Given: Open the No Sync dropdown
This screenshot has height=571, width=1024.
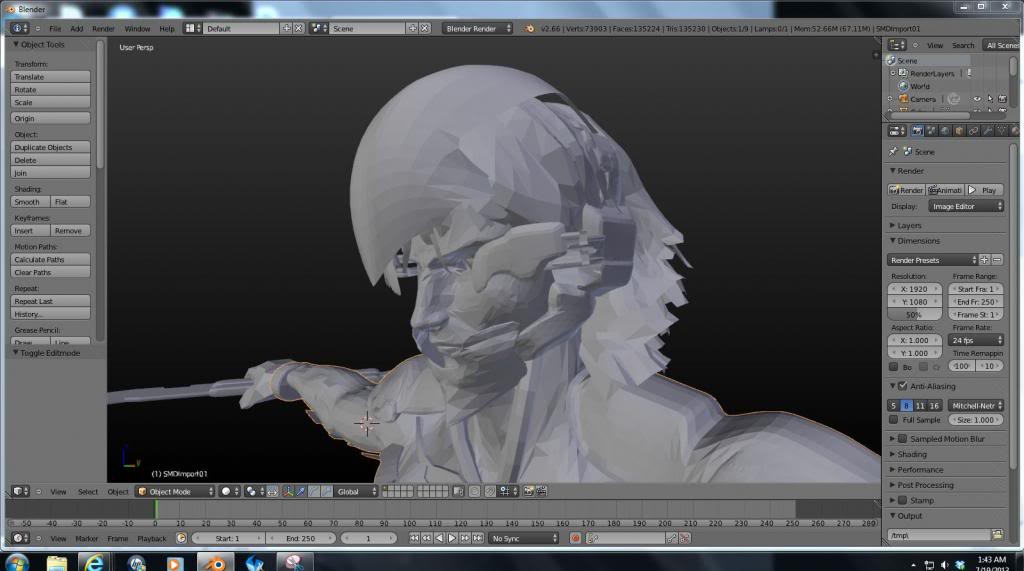Looking at the screenshot, I should tap(524, 538).
